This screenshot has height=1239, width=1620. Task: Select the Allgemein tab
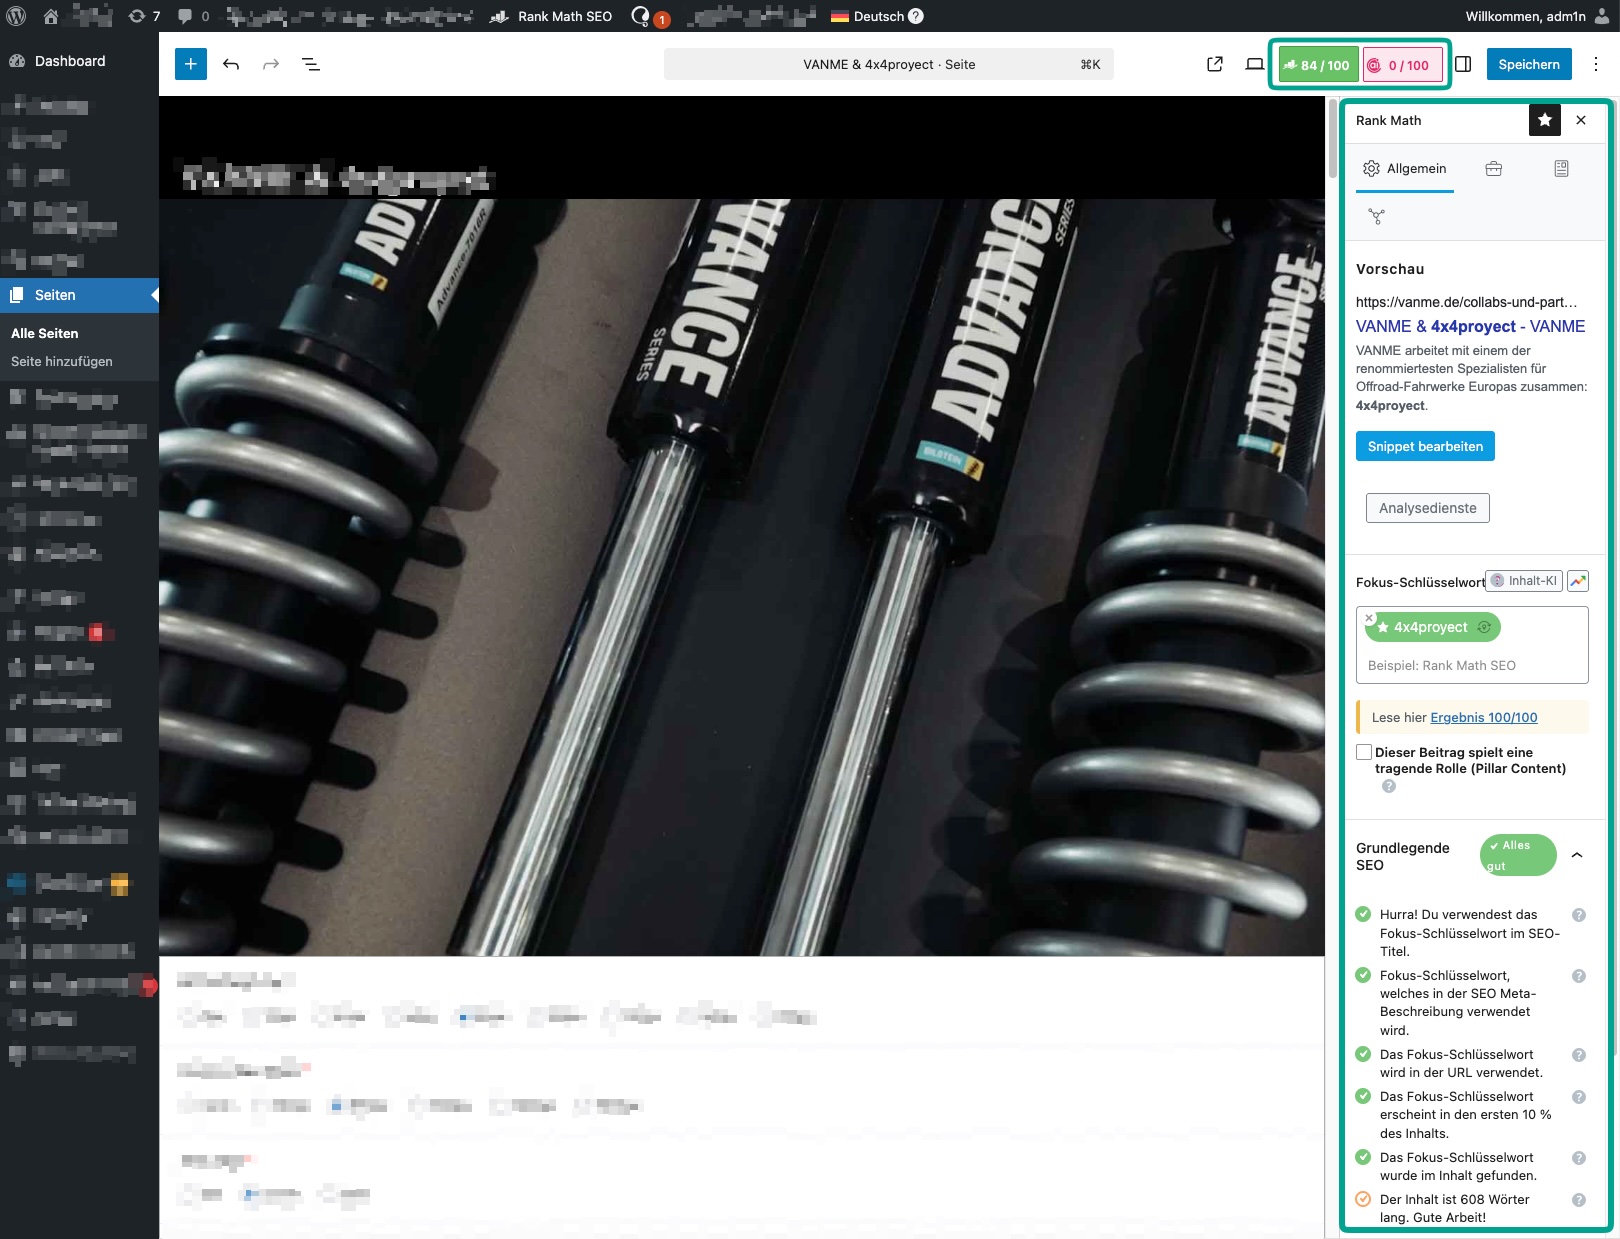click(1405, 169)
